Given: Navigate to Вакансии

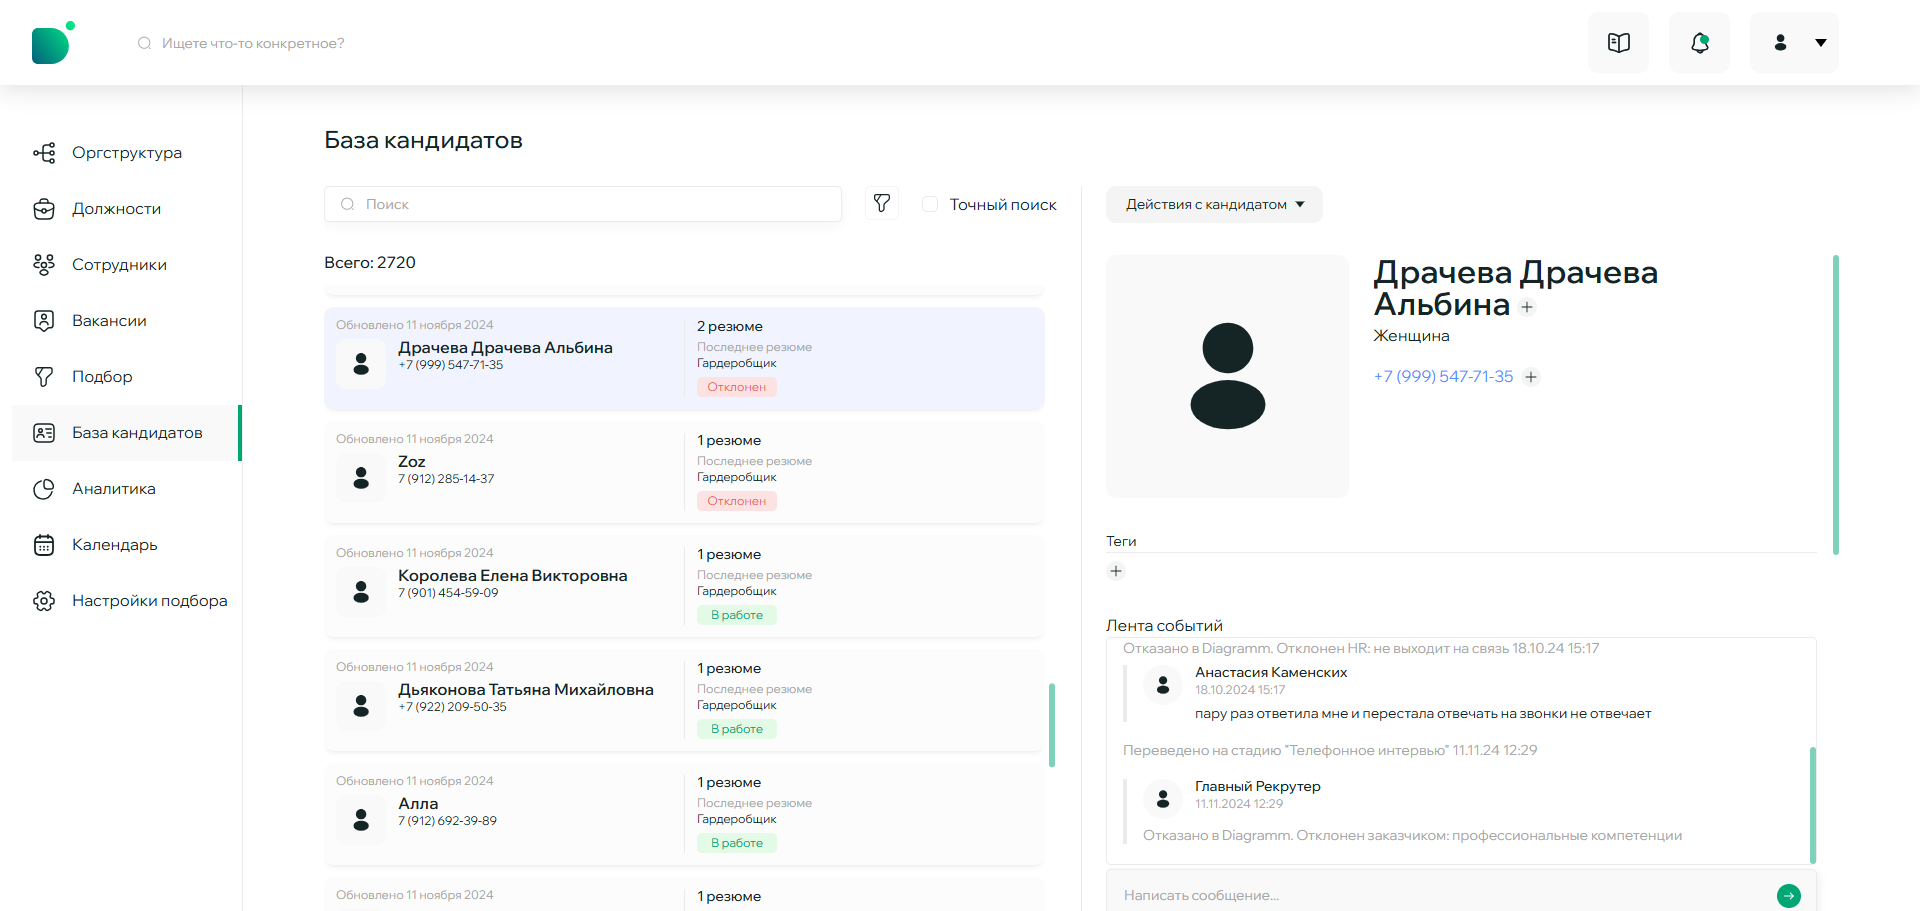Looking at the screenshot, I should (x=127, y=321).
